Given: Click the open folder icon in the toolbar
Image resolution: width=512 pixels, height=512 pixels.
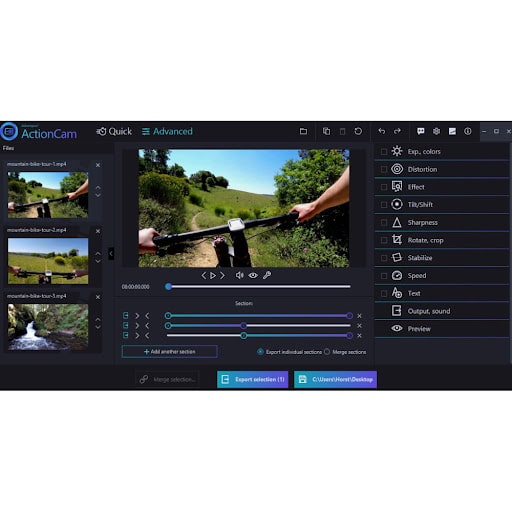Looking at the screenshot, I should point(303,131).
